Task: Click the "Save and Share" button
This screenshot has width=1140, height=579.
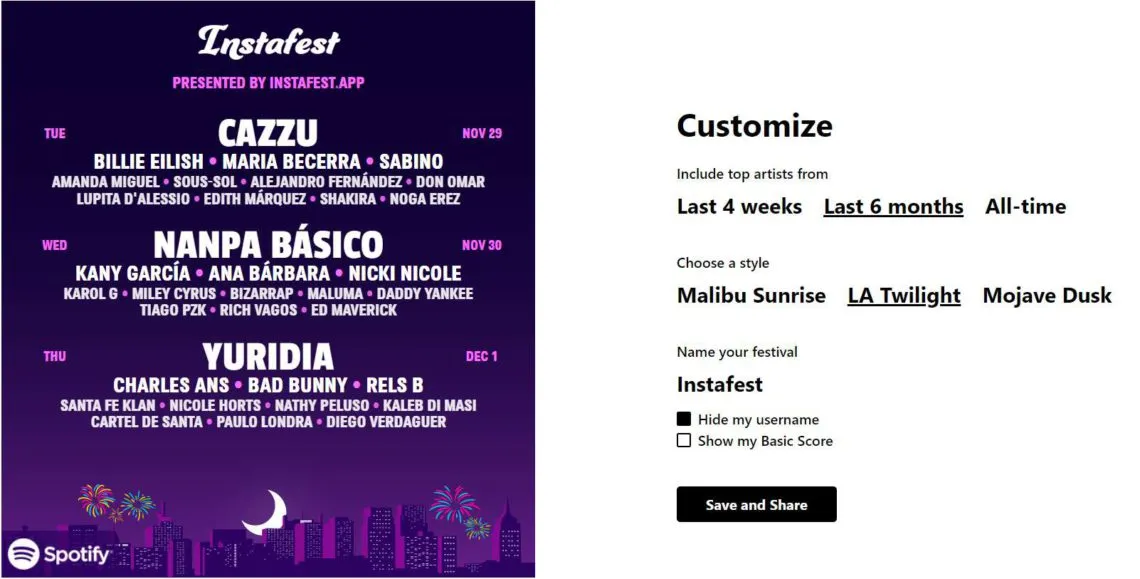Action: [756, 504]
